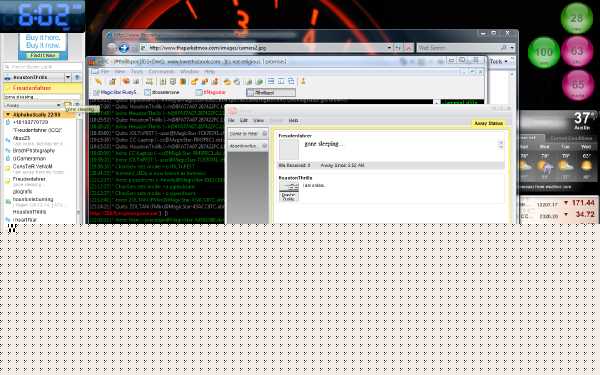Click HoustonThrills buddy icon in Away Status window
Screen dimensions: 600x375
tap(289, 191)
